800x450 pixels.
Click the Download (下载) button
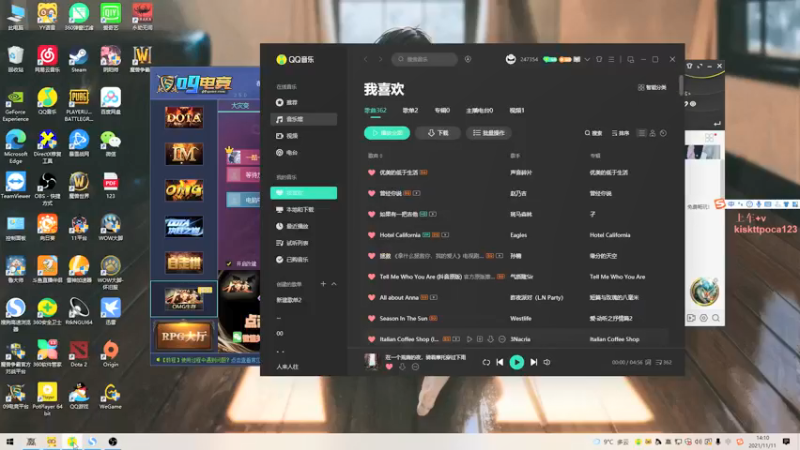(438, 133)
